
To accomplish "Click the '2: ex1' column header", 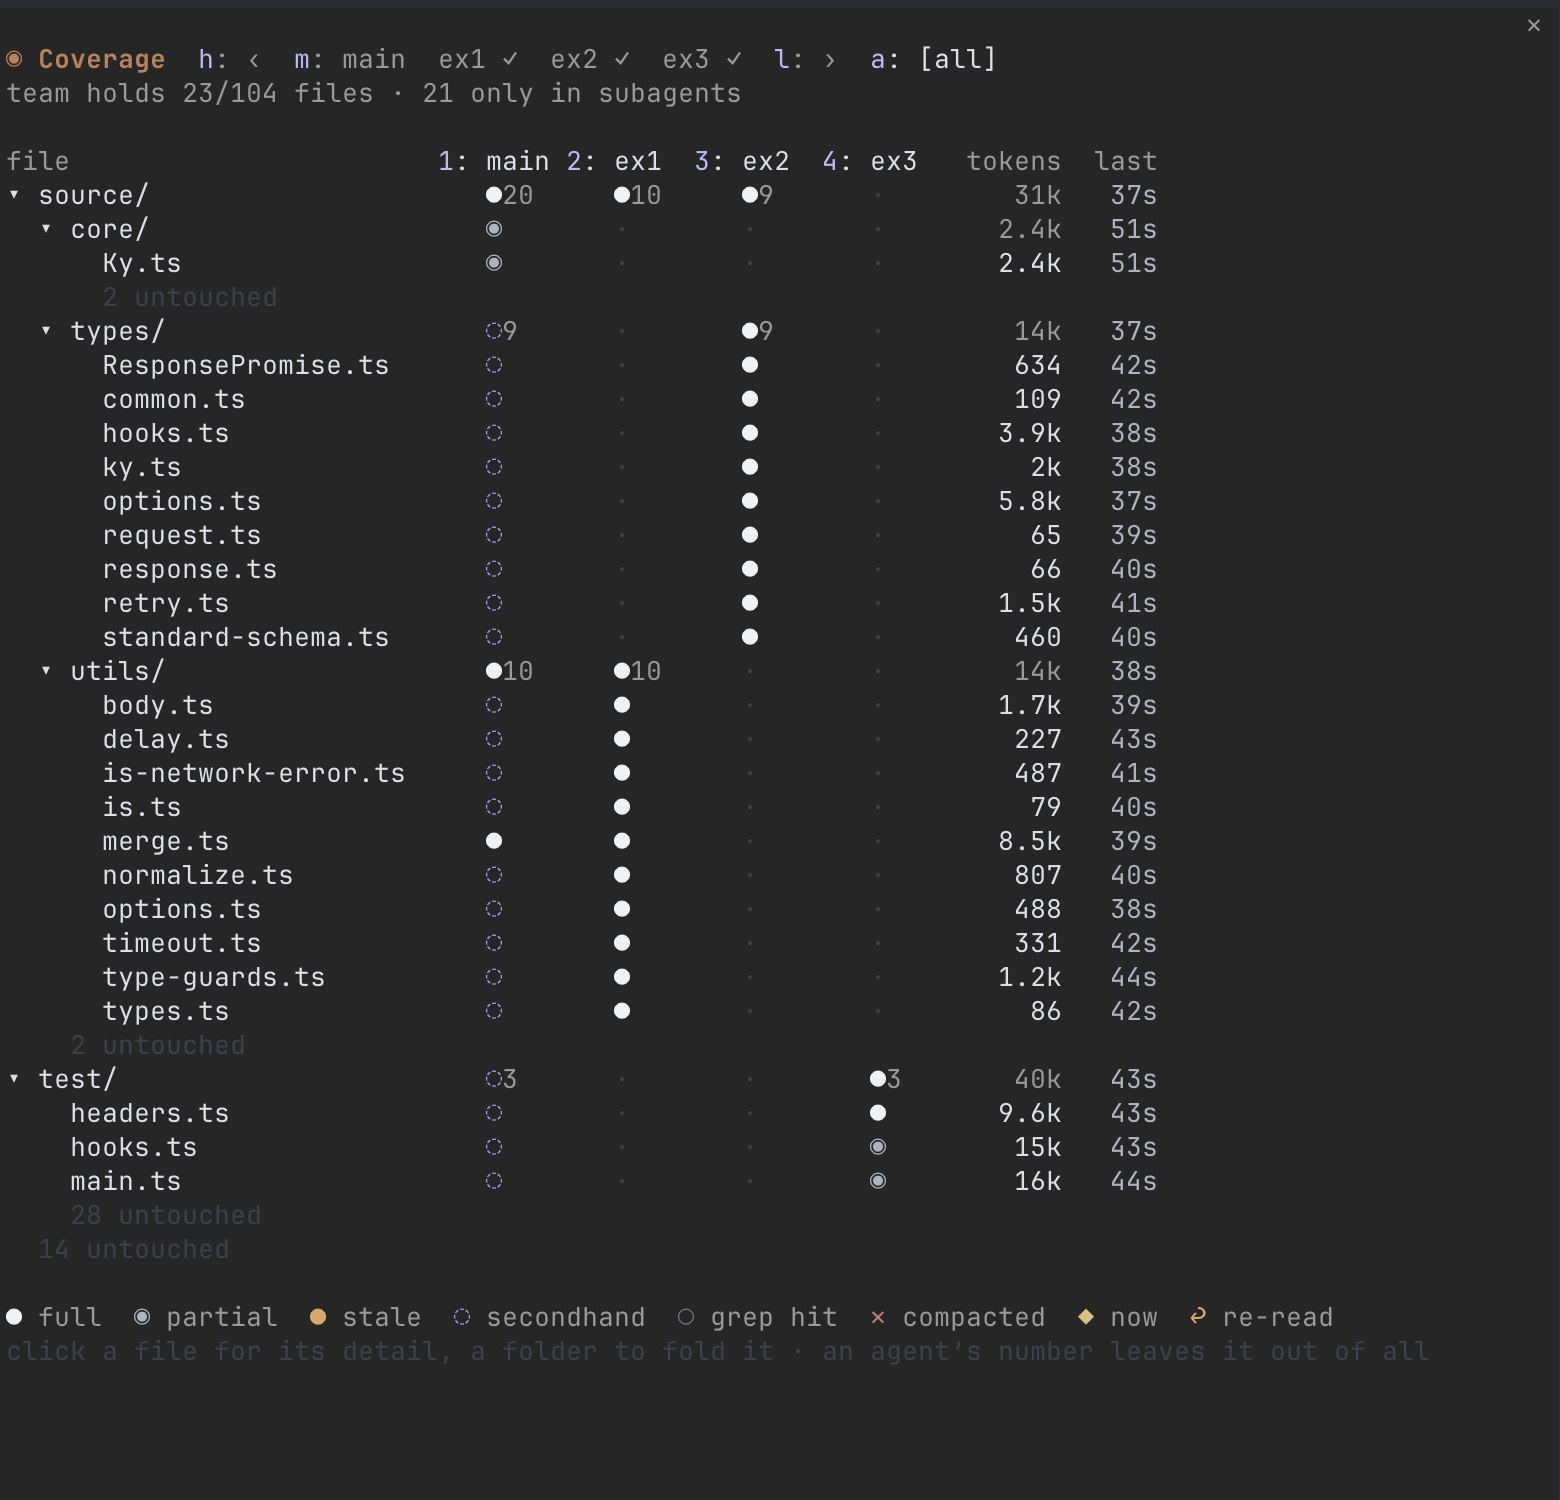I will click(614, 161).
